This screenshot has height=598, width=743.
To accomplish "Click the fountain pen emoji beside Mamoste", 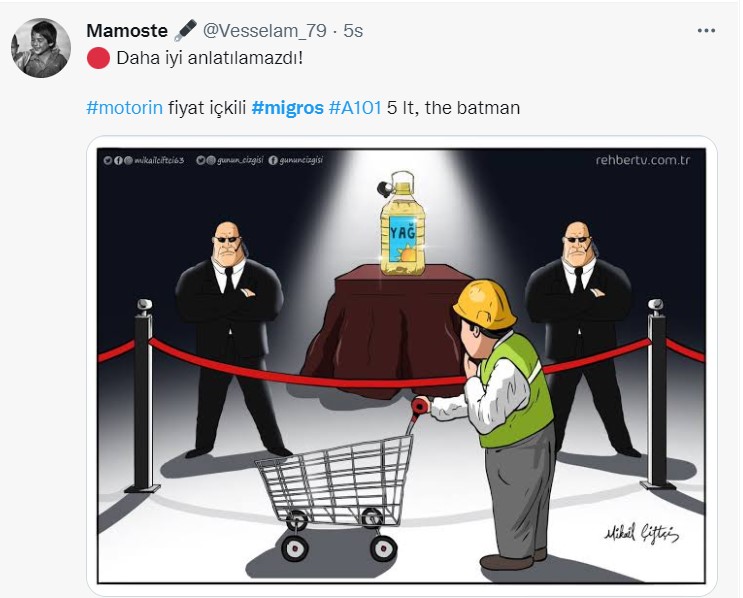I will click(x=185, y=30).
